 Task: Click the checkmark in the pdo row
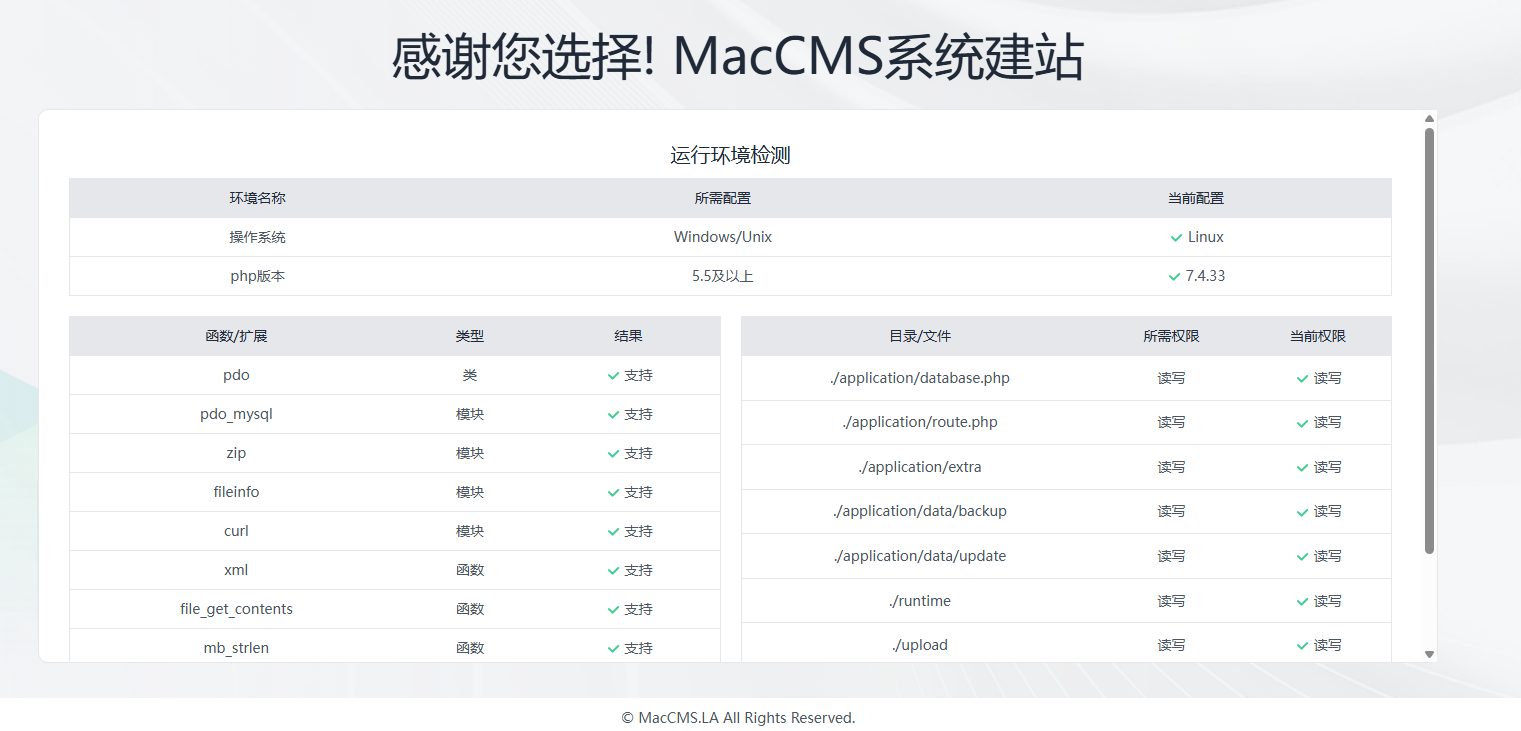[613, 376]
